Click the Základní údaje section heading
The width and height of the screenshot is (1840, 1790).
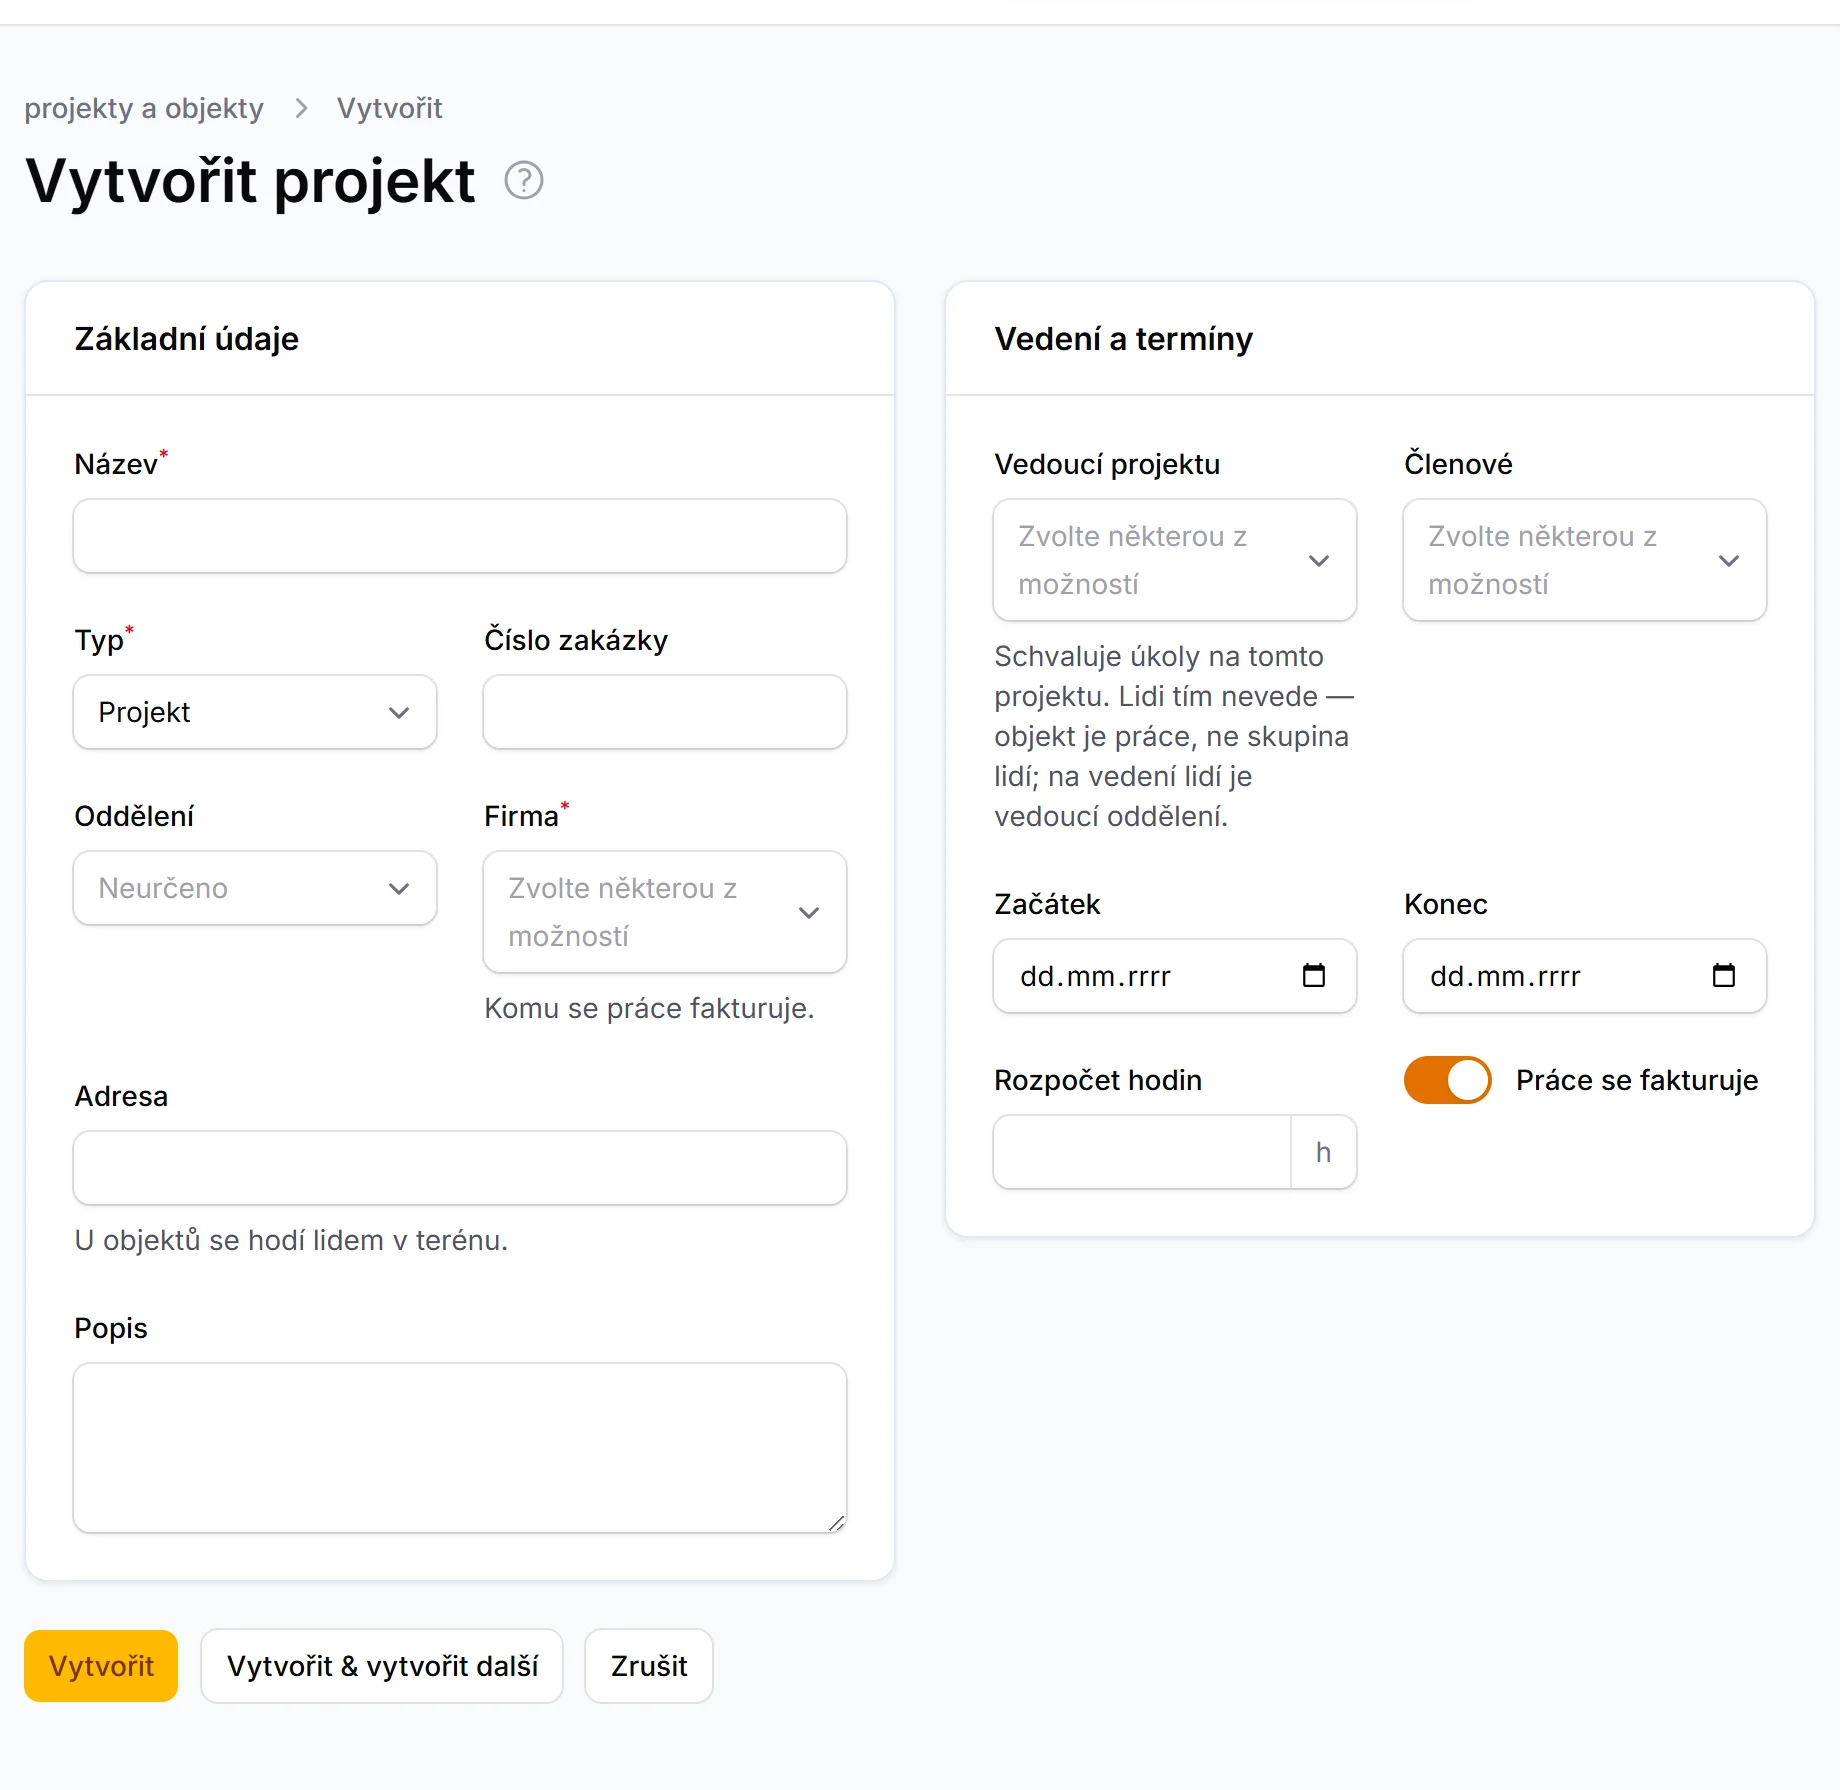click(187, 339)
